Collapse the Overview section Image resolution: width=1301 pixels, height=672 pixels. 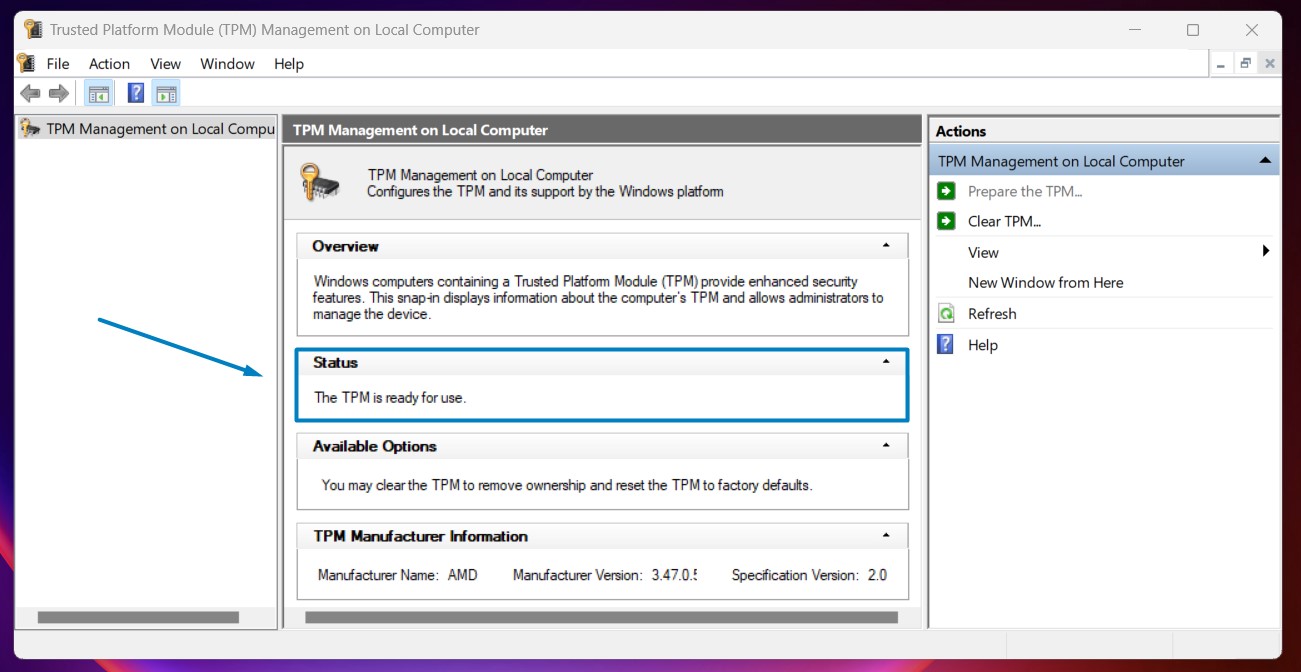pyautogui.click(x=886, y=246)
